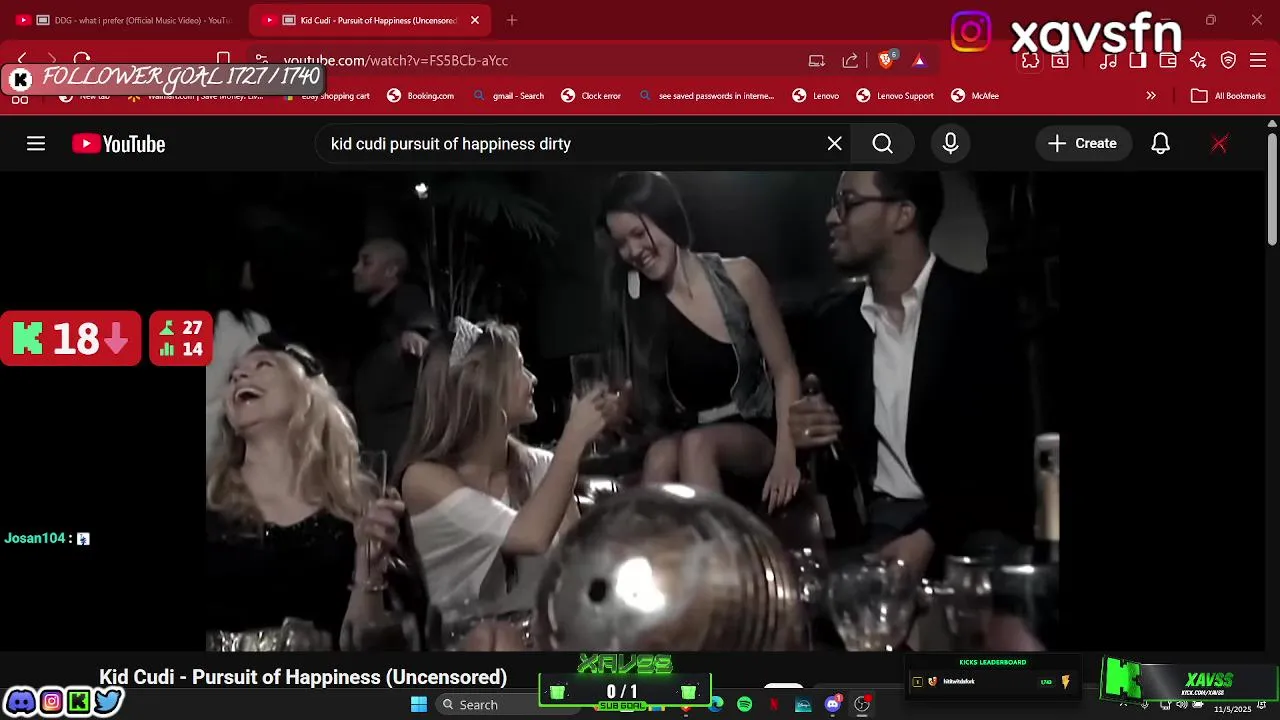Open YouTube notifications bell
Viewport: 1280px width, 720px height.
pos(1160,144)
